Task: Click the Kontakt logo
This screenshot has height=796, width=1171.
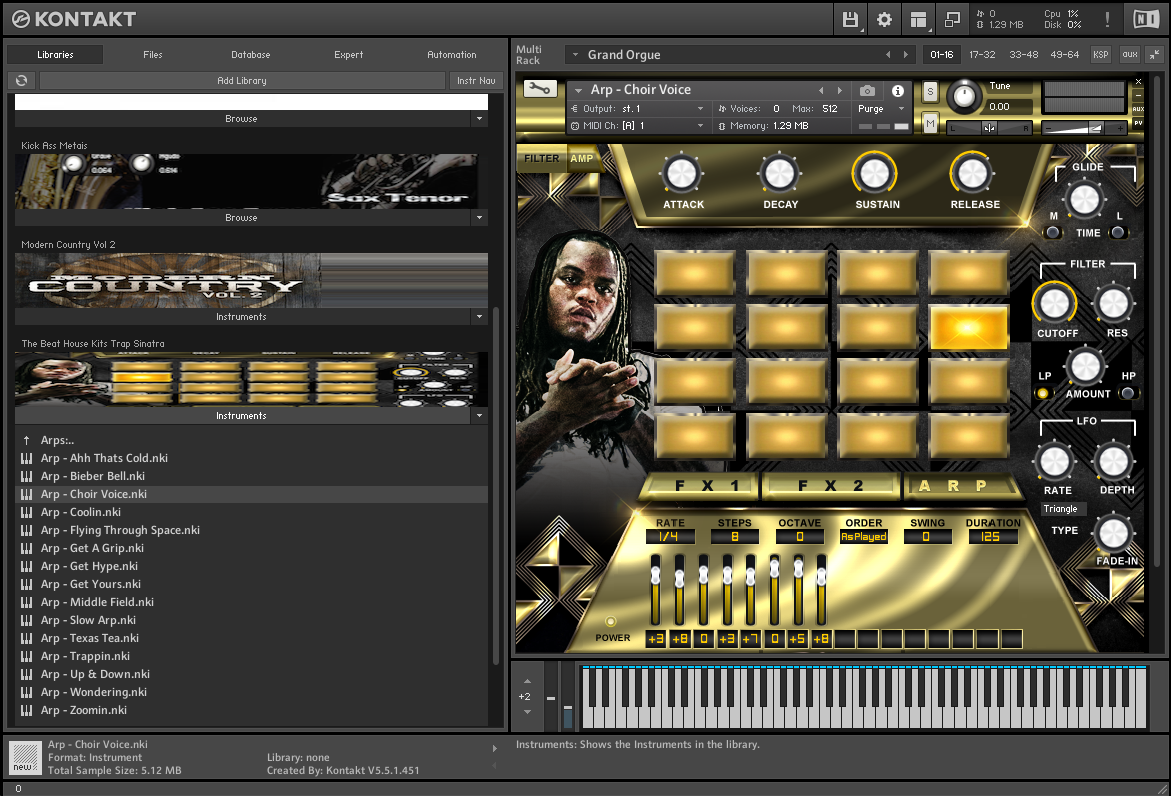Action: click(74, 19)
